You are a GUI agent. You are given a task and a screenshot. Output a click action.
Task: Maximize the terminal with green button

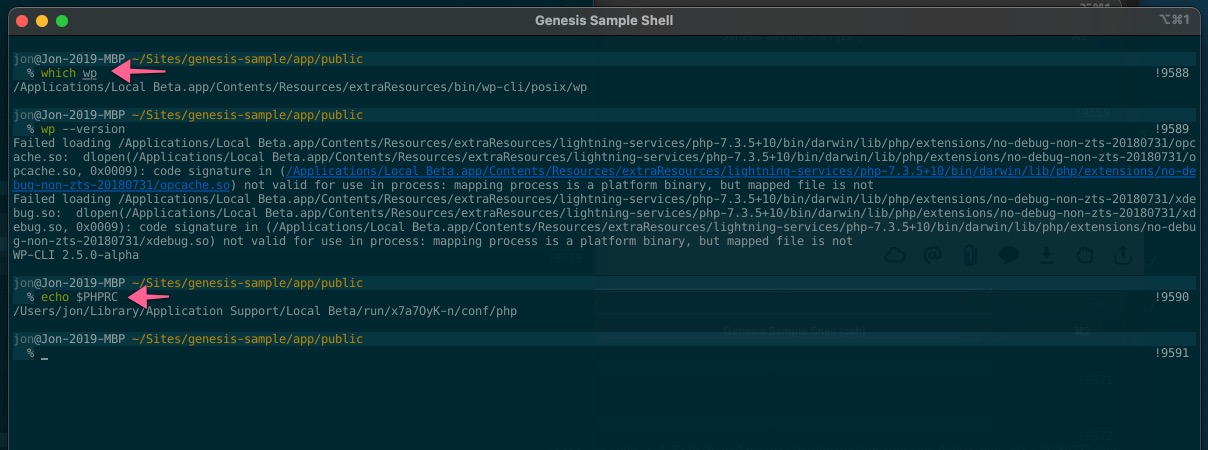[62, 20]
